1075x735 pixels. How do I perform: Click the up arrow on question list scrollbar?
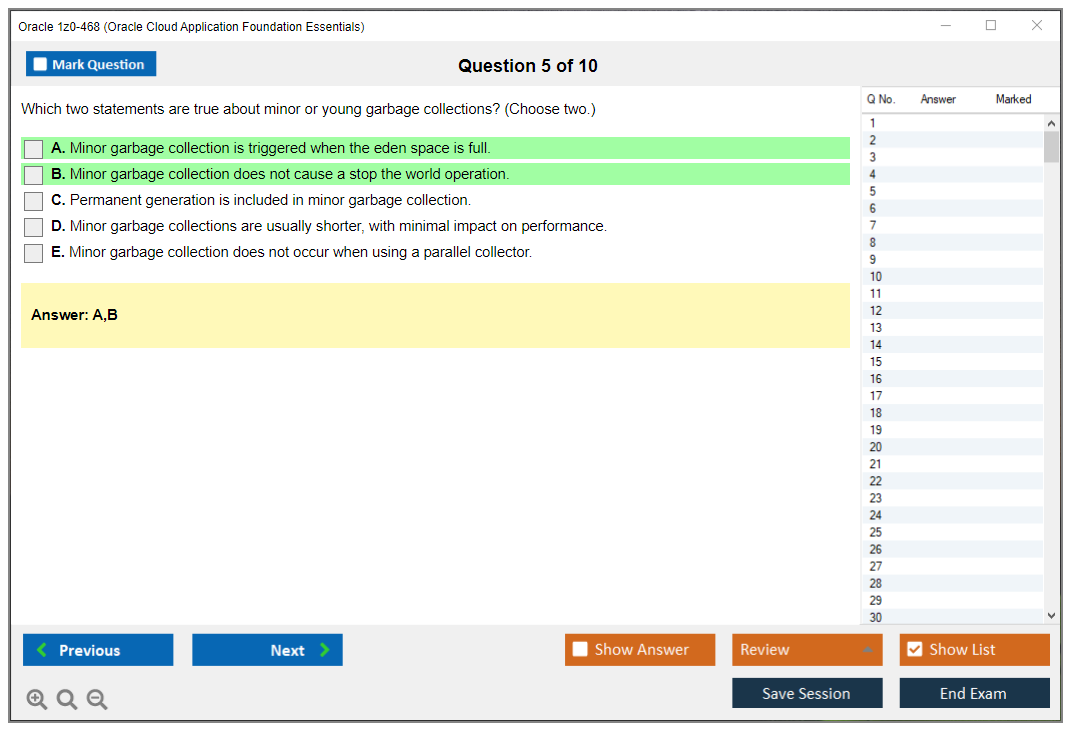pyautogui.click(x=1051, y=121)
